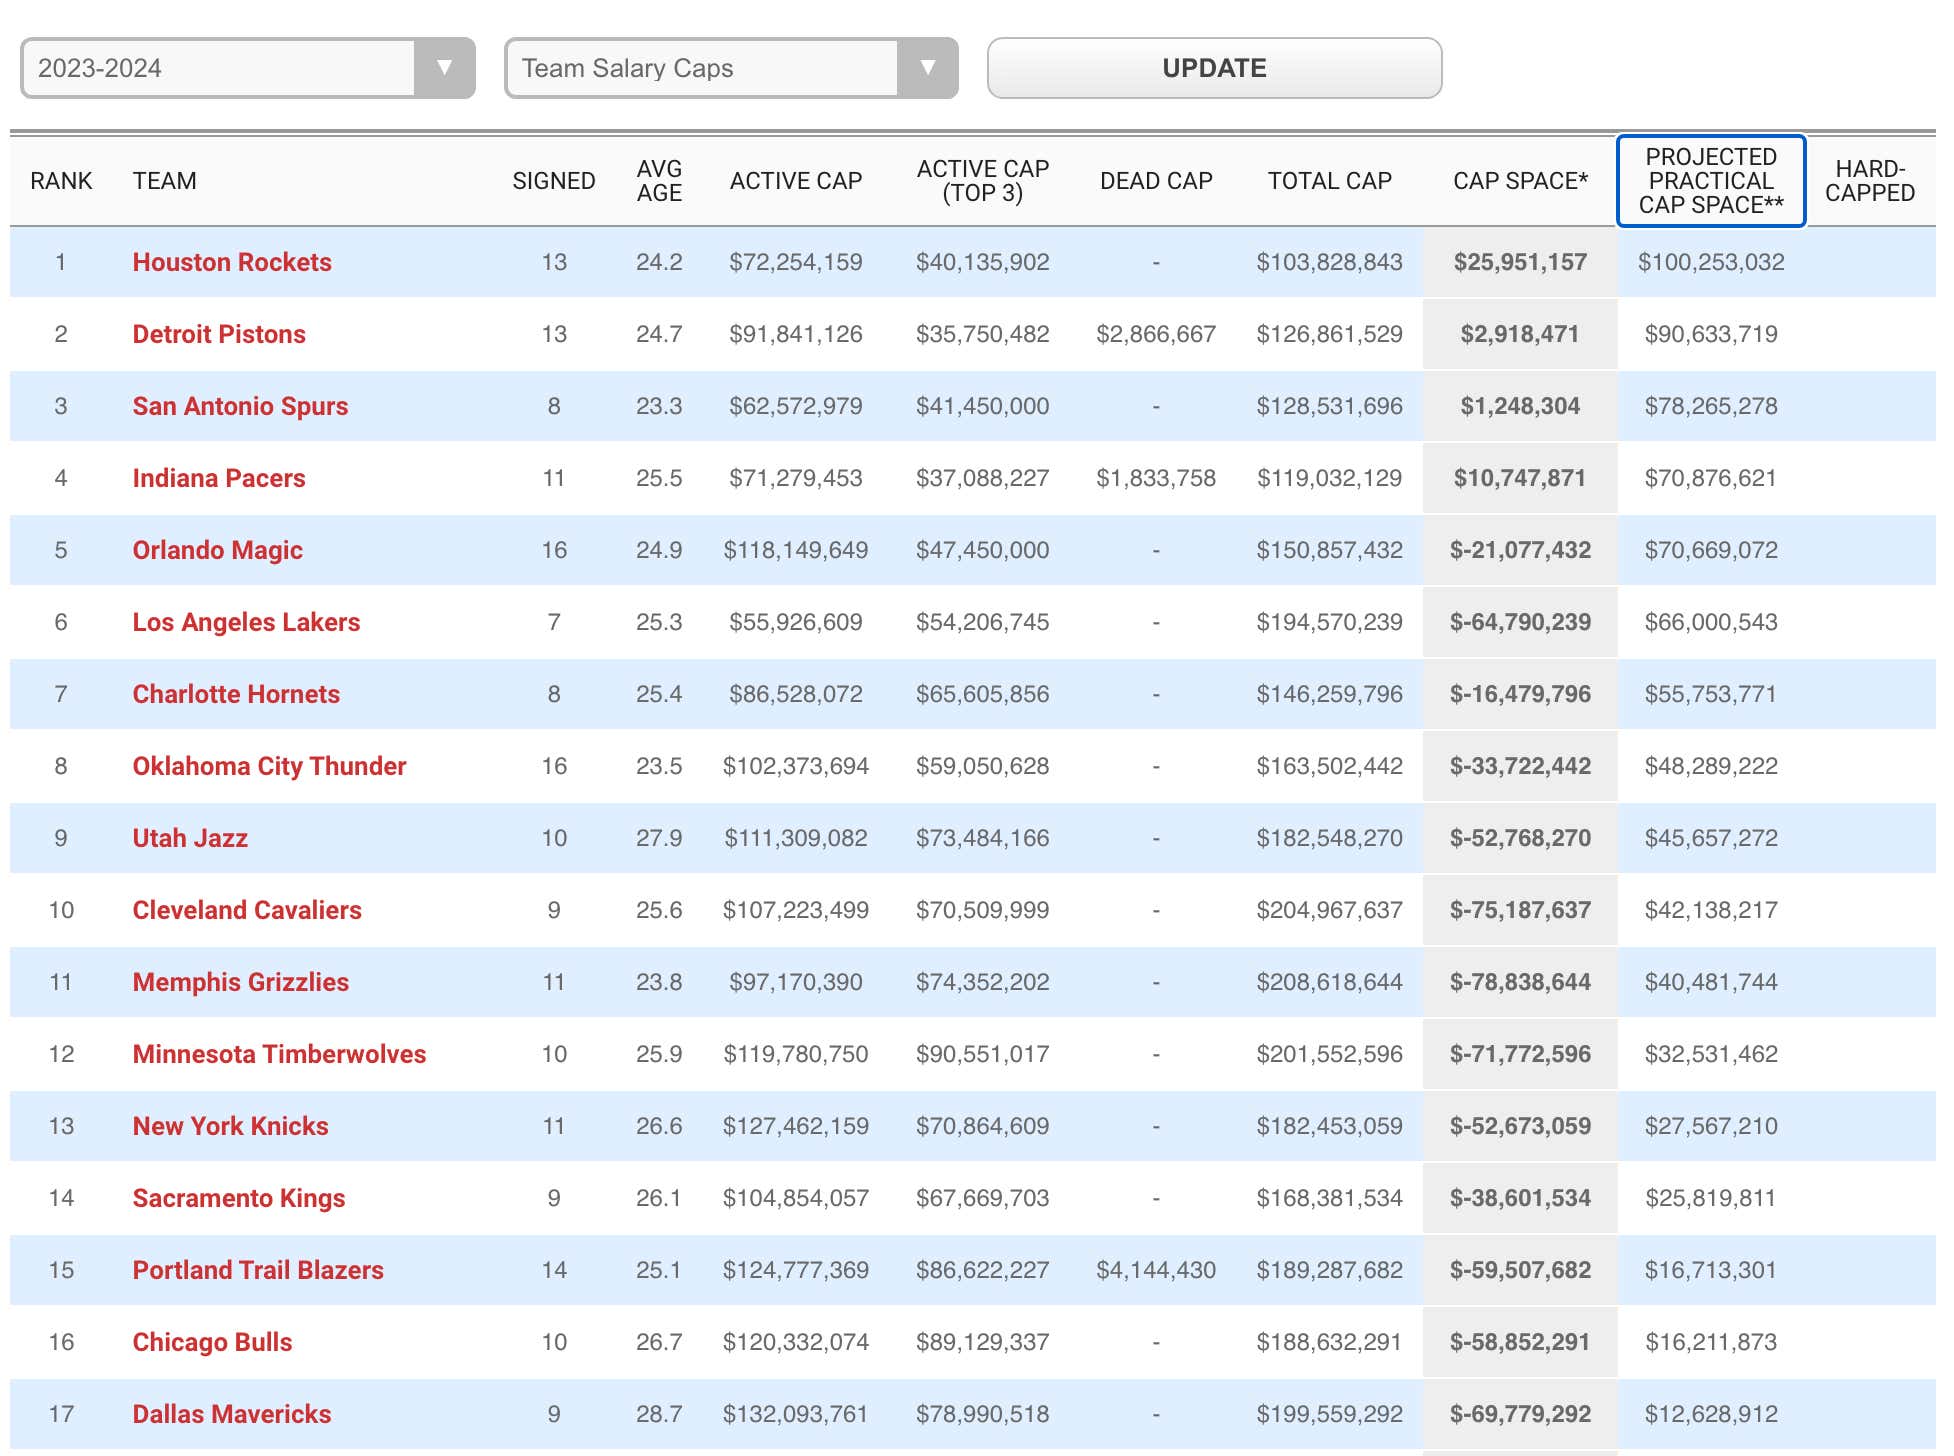Viewport: 1954px width, 1456px height.
Task: Sort by ACTIVE CAP (TOP 3) header
Action: pyautogui.click(x=983, y=181)
